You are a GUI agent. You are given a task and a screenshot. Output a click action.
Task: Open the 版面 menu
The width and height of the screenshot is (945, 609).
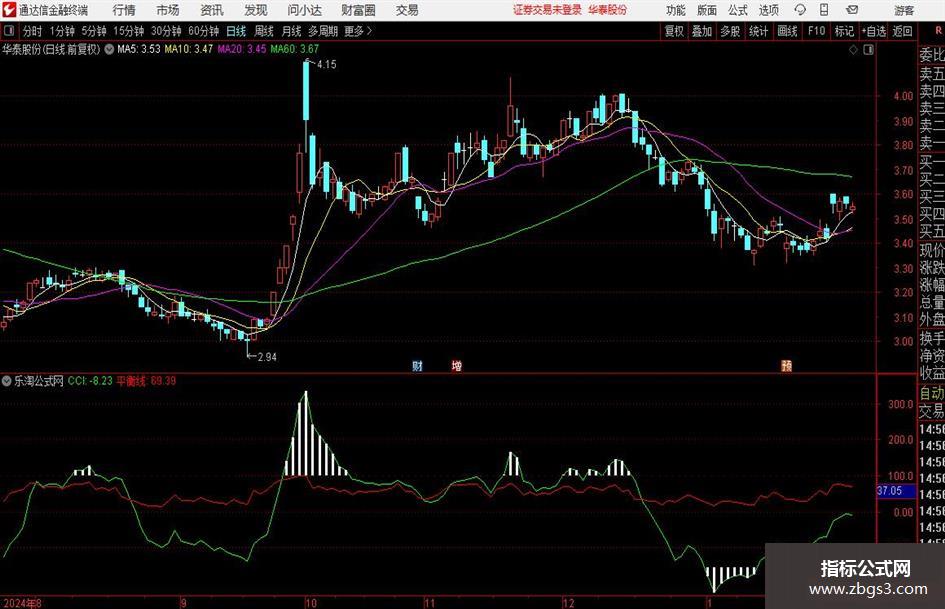(x=706, y=10)
